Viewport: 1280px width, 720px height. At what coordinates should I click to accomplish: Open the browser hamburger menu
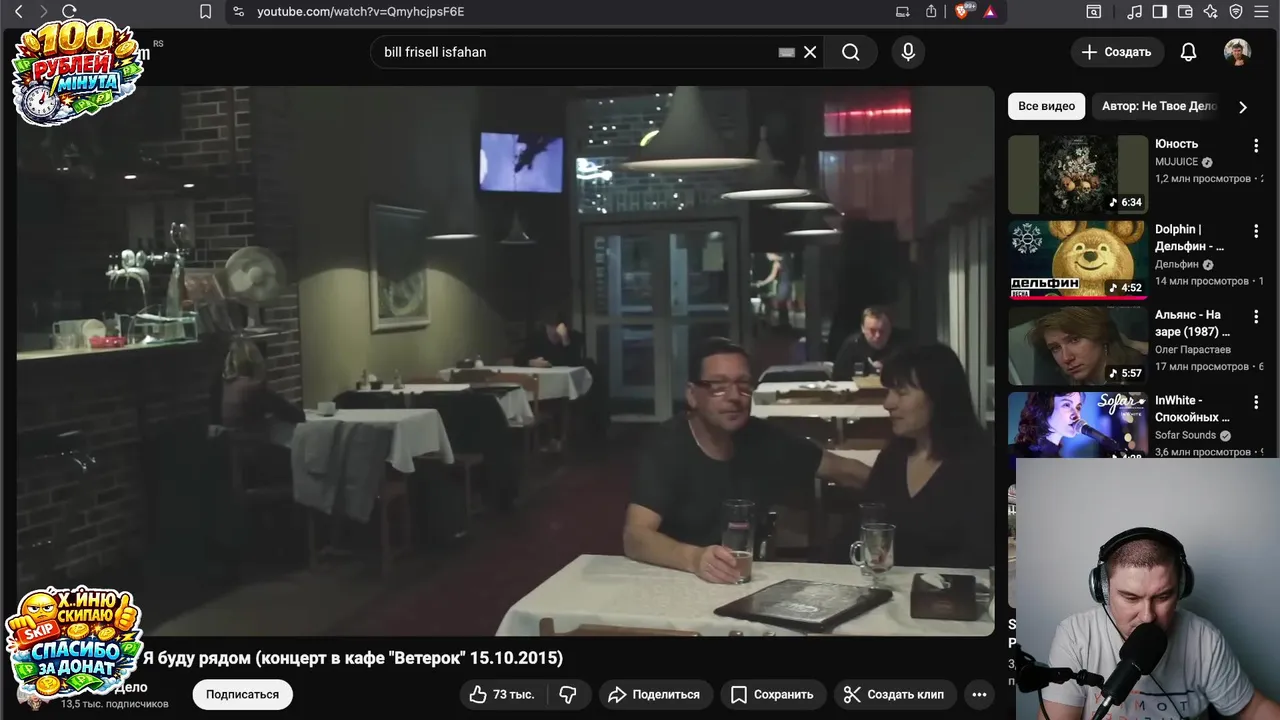coord(1262,12)
